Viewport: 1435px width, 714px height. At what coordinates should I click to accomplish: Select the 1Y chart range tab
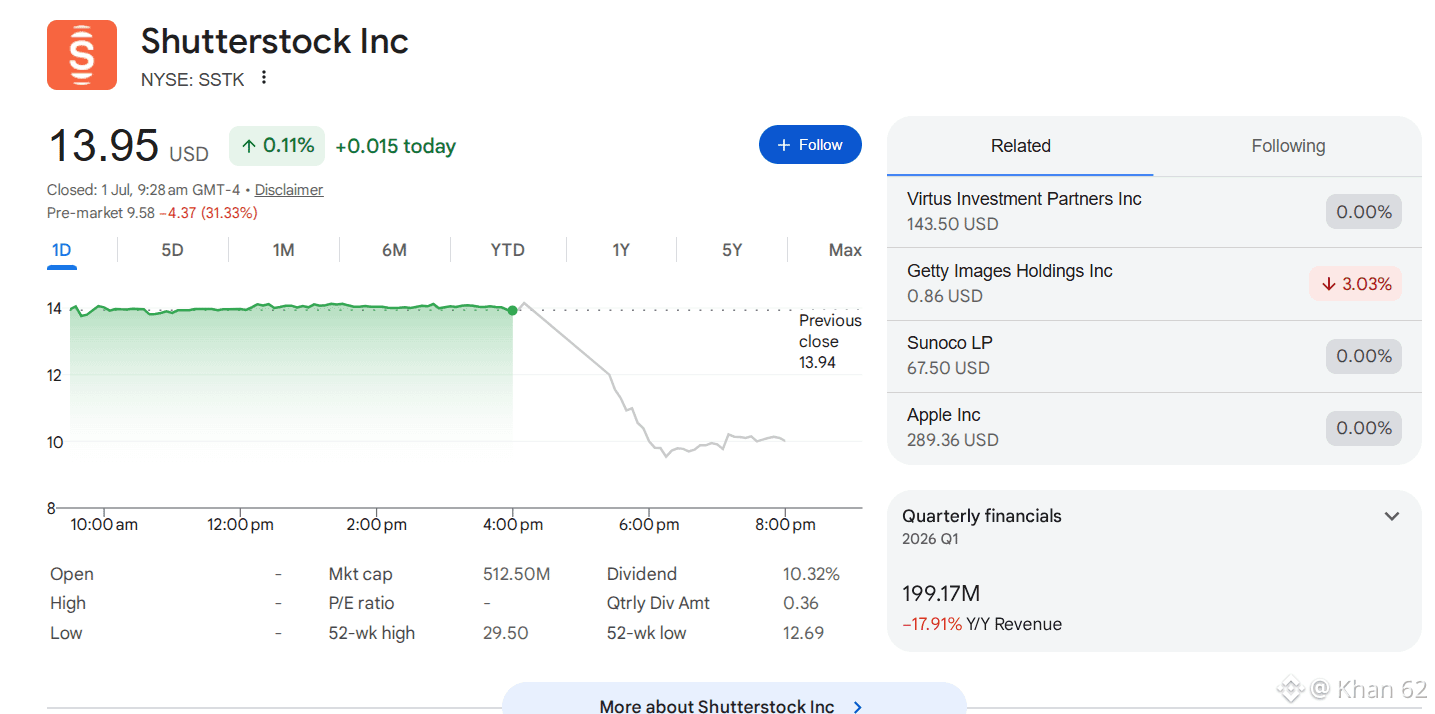[621, 250]
